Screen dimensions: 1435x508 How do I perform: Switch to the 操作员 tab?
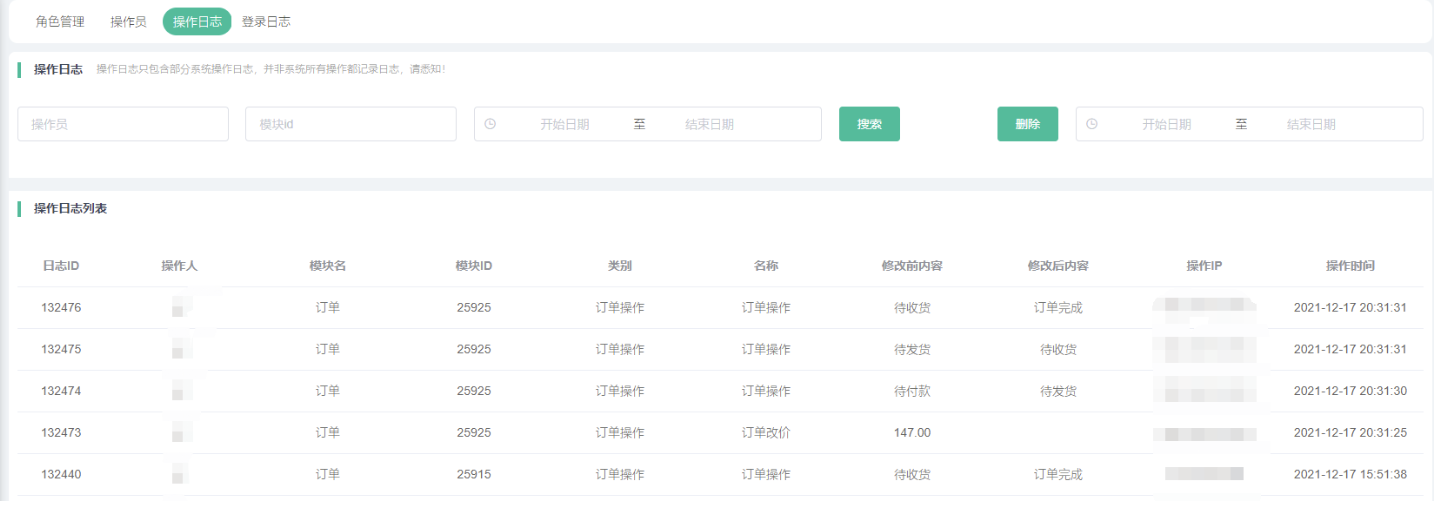[128, 21]
